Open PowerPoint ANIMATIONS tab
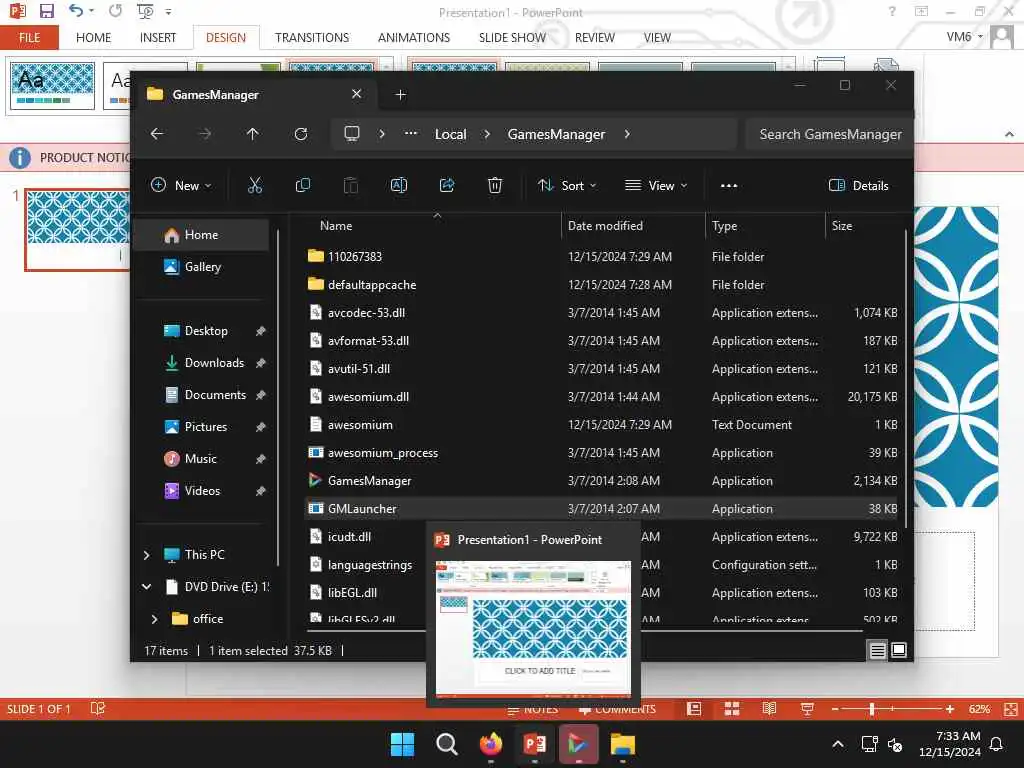Image resolution: width=1024 pixels, height=768 pixels. tap(413, 38)
